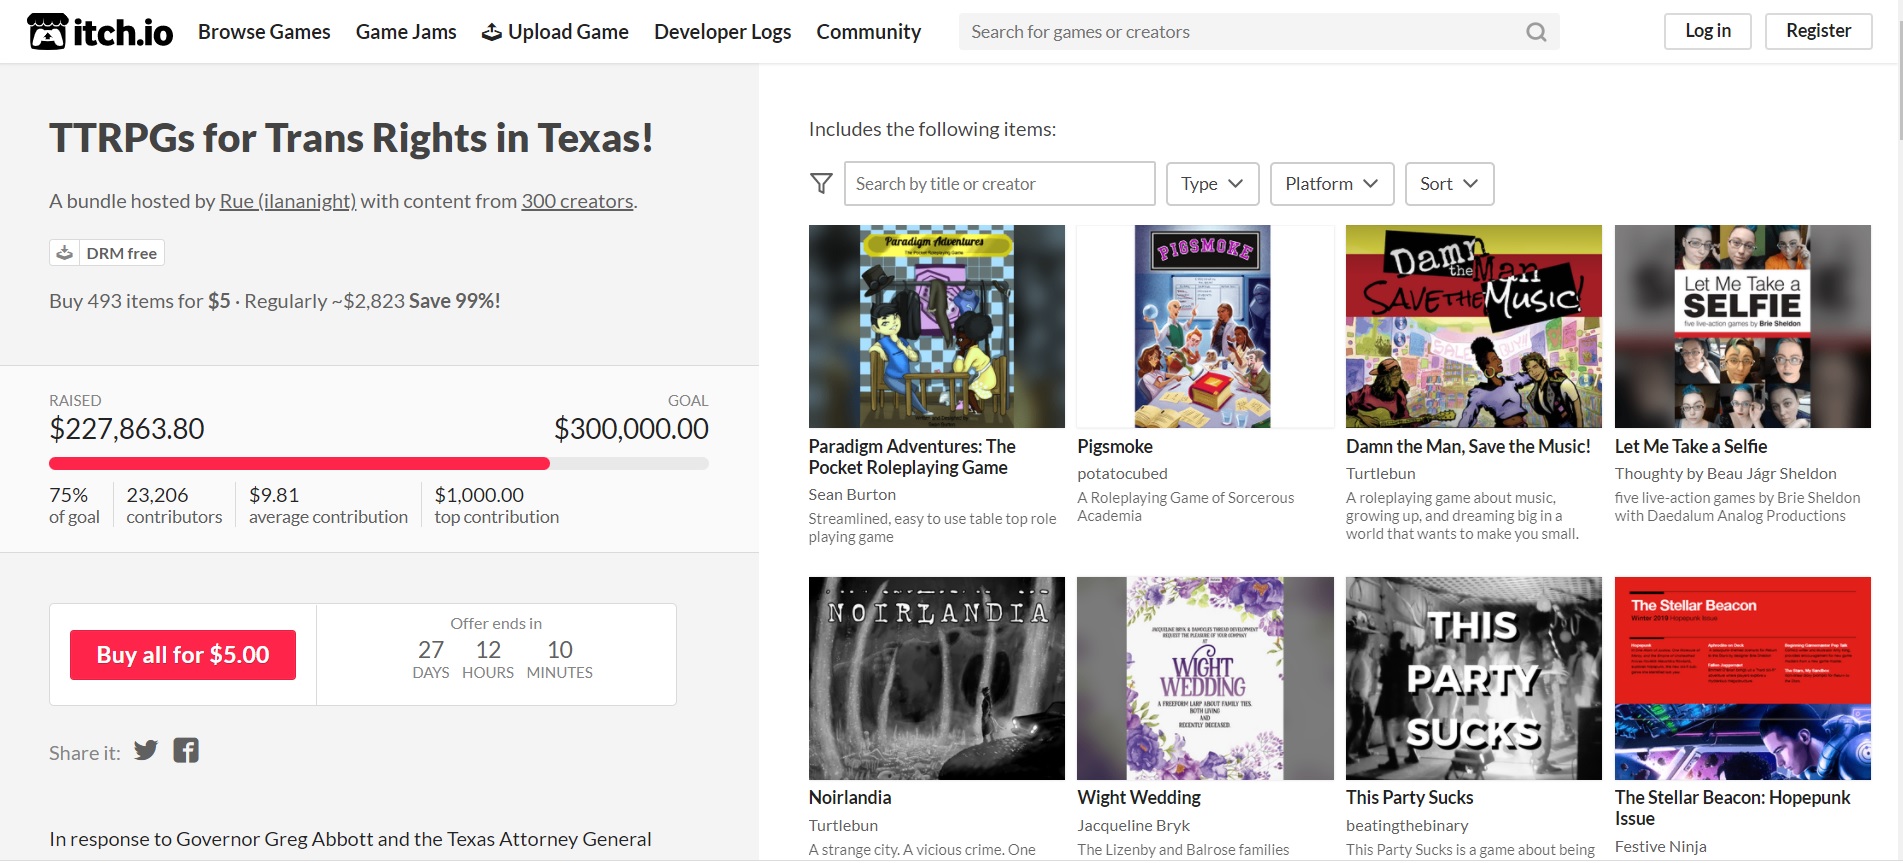
Task: Click the Save 99%! text
Action: pos(454,301)
